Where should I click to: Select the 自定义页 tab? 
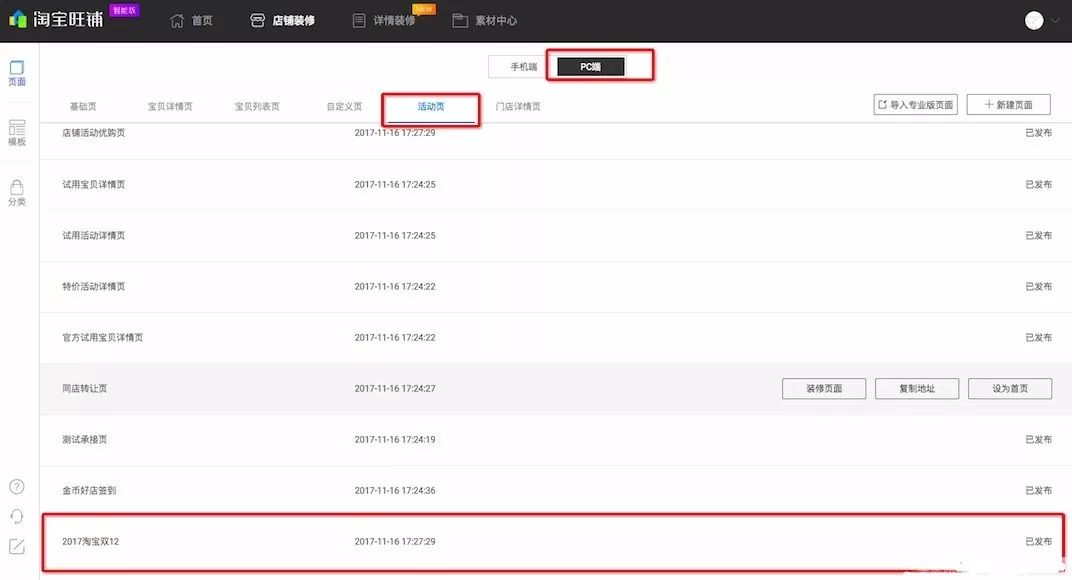[x=344, y=106]
